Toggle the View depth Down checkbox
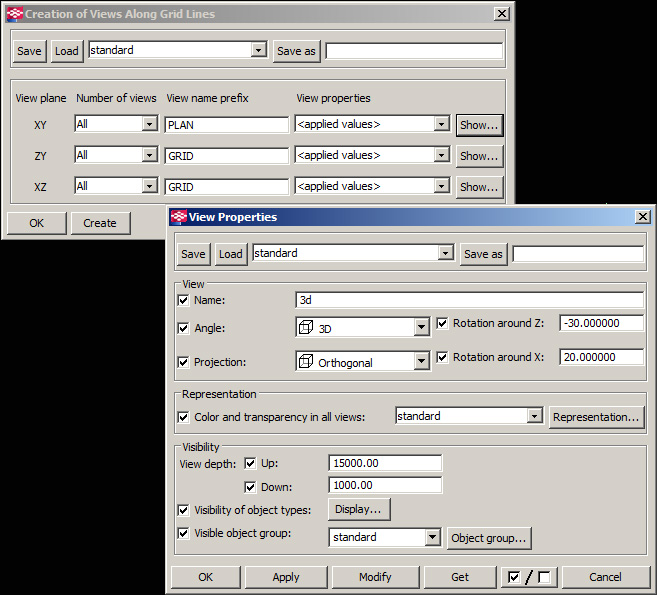The width and height of the screenshot is (657, 595). coord(250,487)
